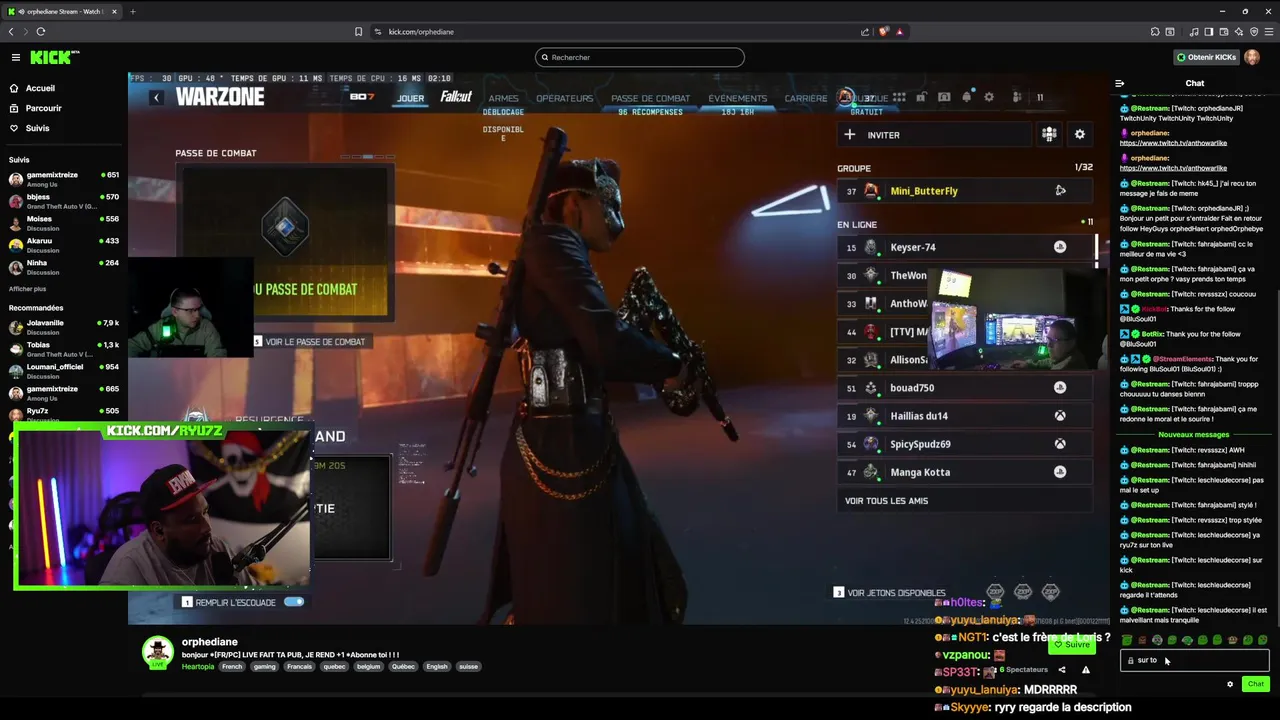This screenshot has height=720, width=1280.
Task: Open orphediane streamer avatar
Action: point(157,651)
